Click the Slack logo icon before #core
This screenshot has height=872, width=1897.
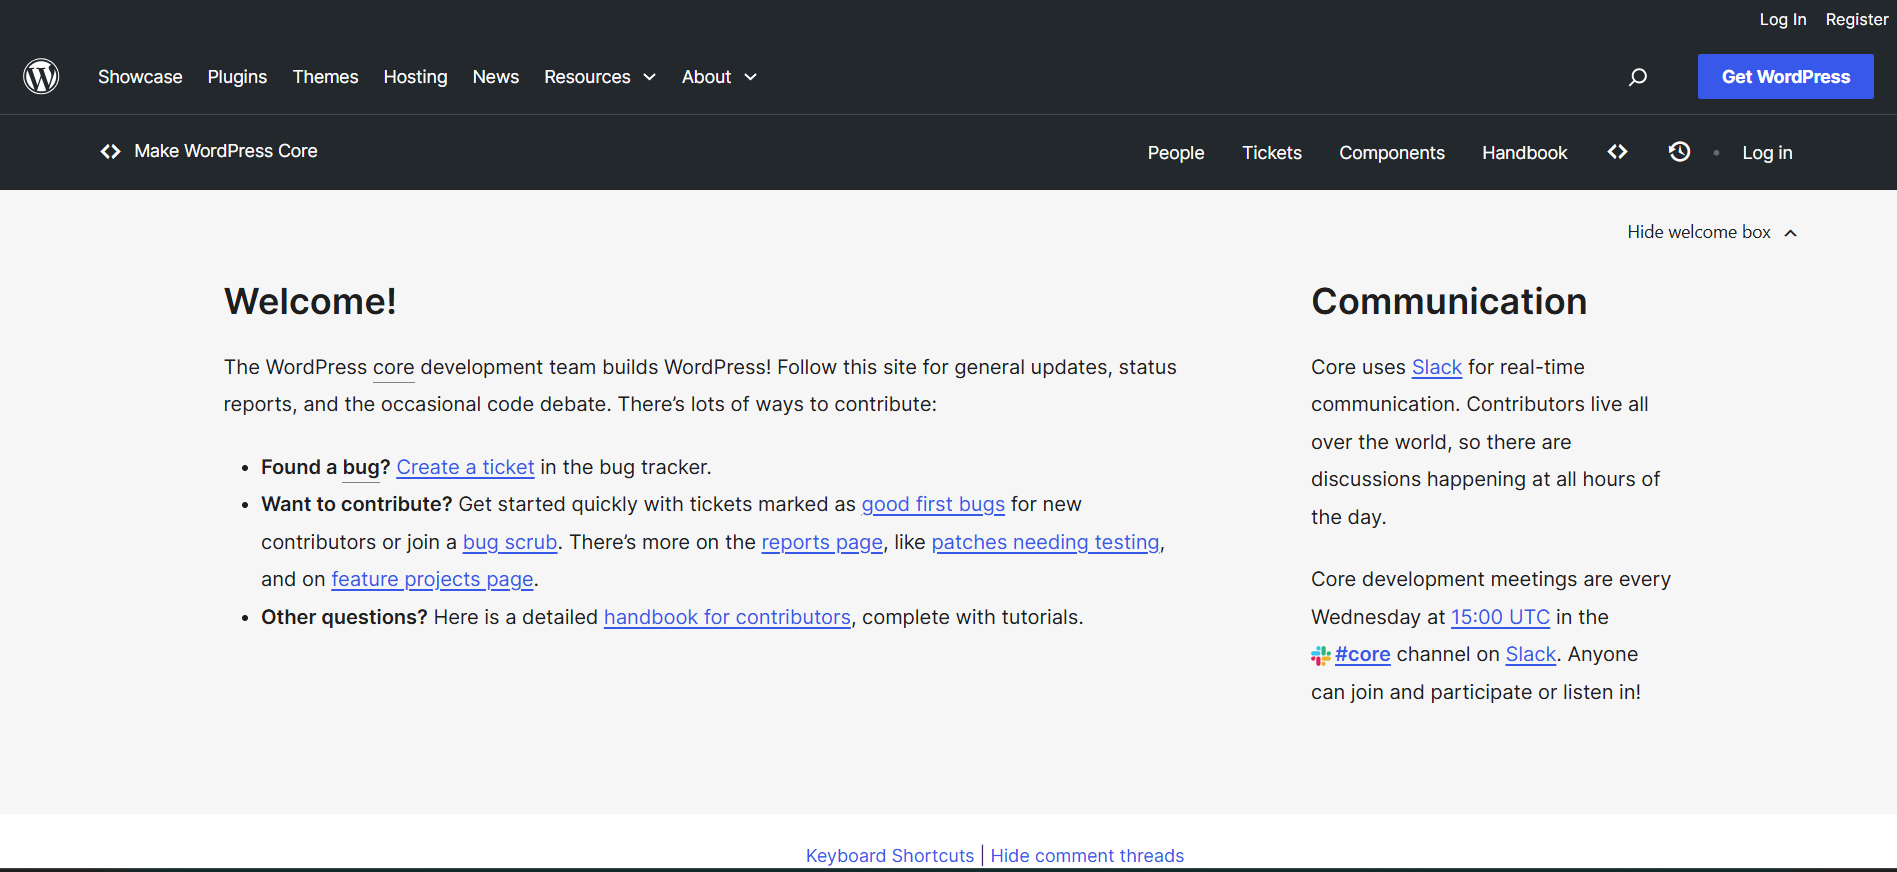point(1321,655)
